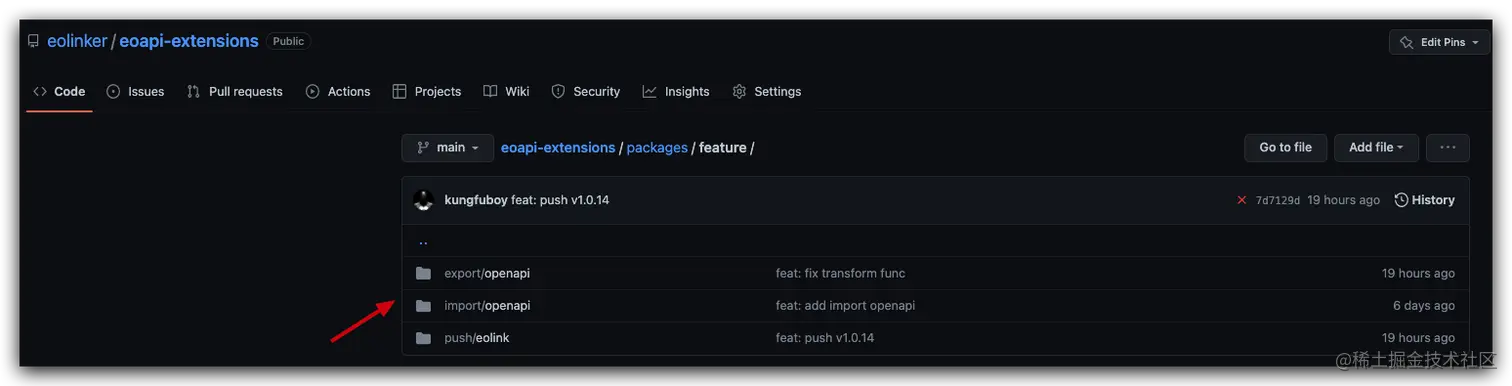
Task: Click the 19 hours ago timestamp beside 7d7129d
Action: pos(1343,200)
